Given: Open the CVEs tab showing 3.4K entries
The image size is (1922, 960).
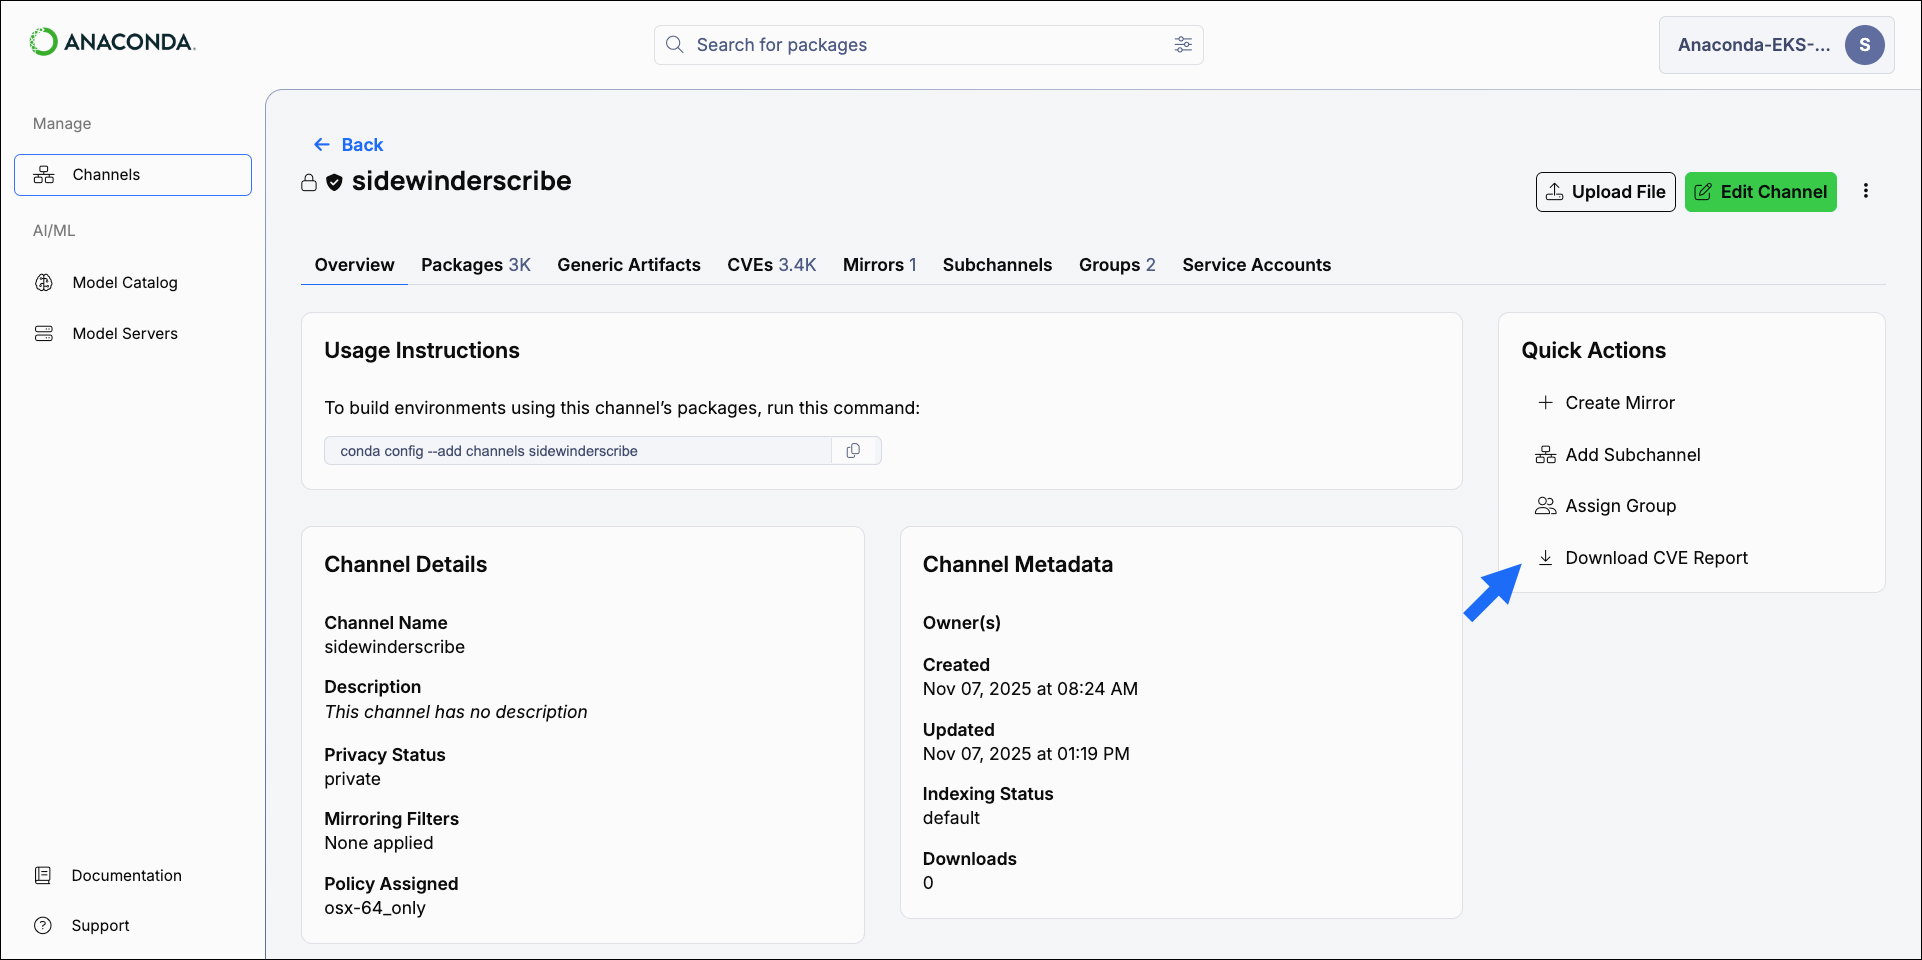Looking at the screenshot, I should coord(771,264).
